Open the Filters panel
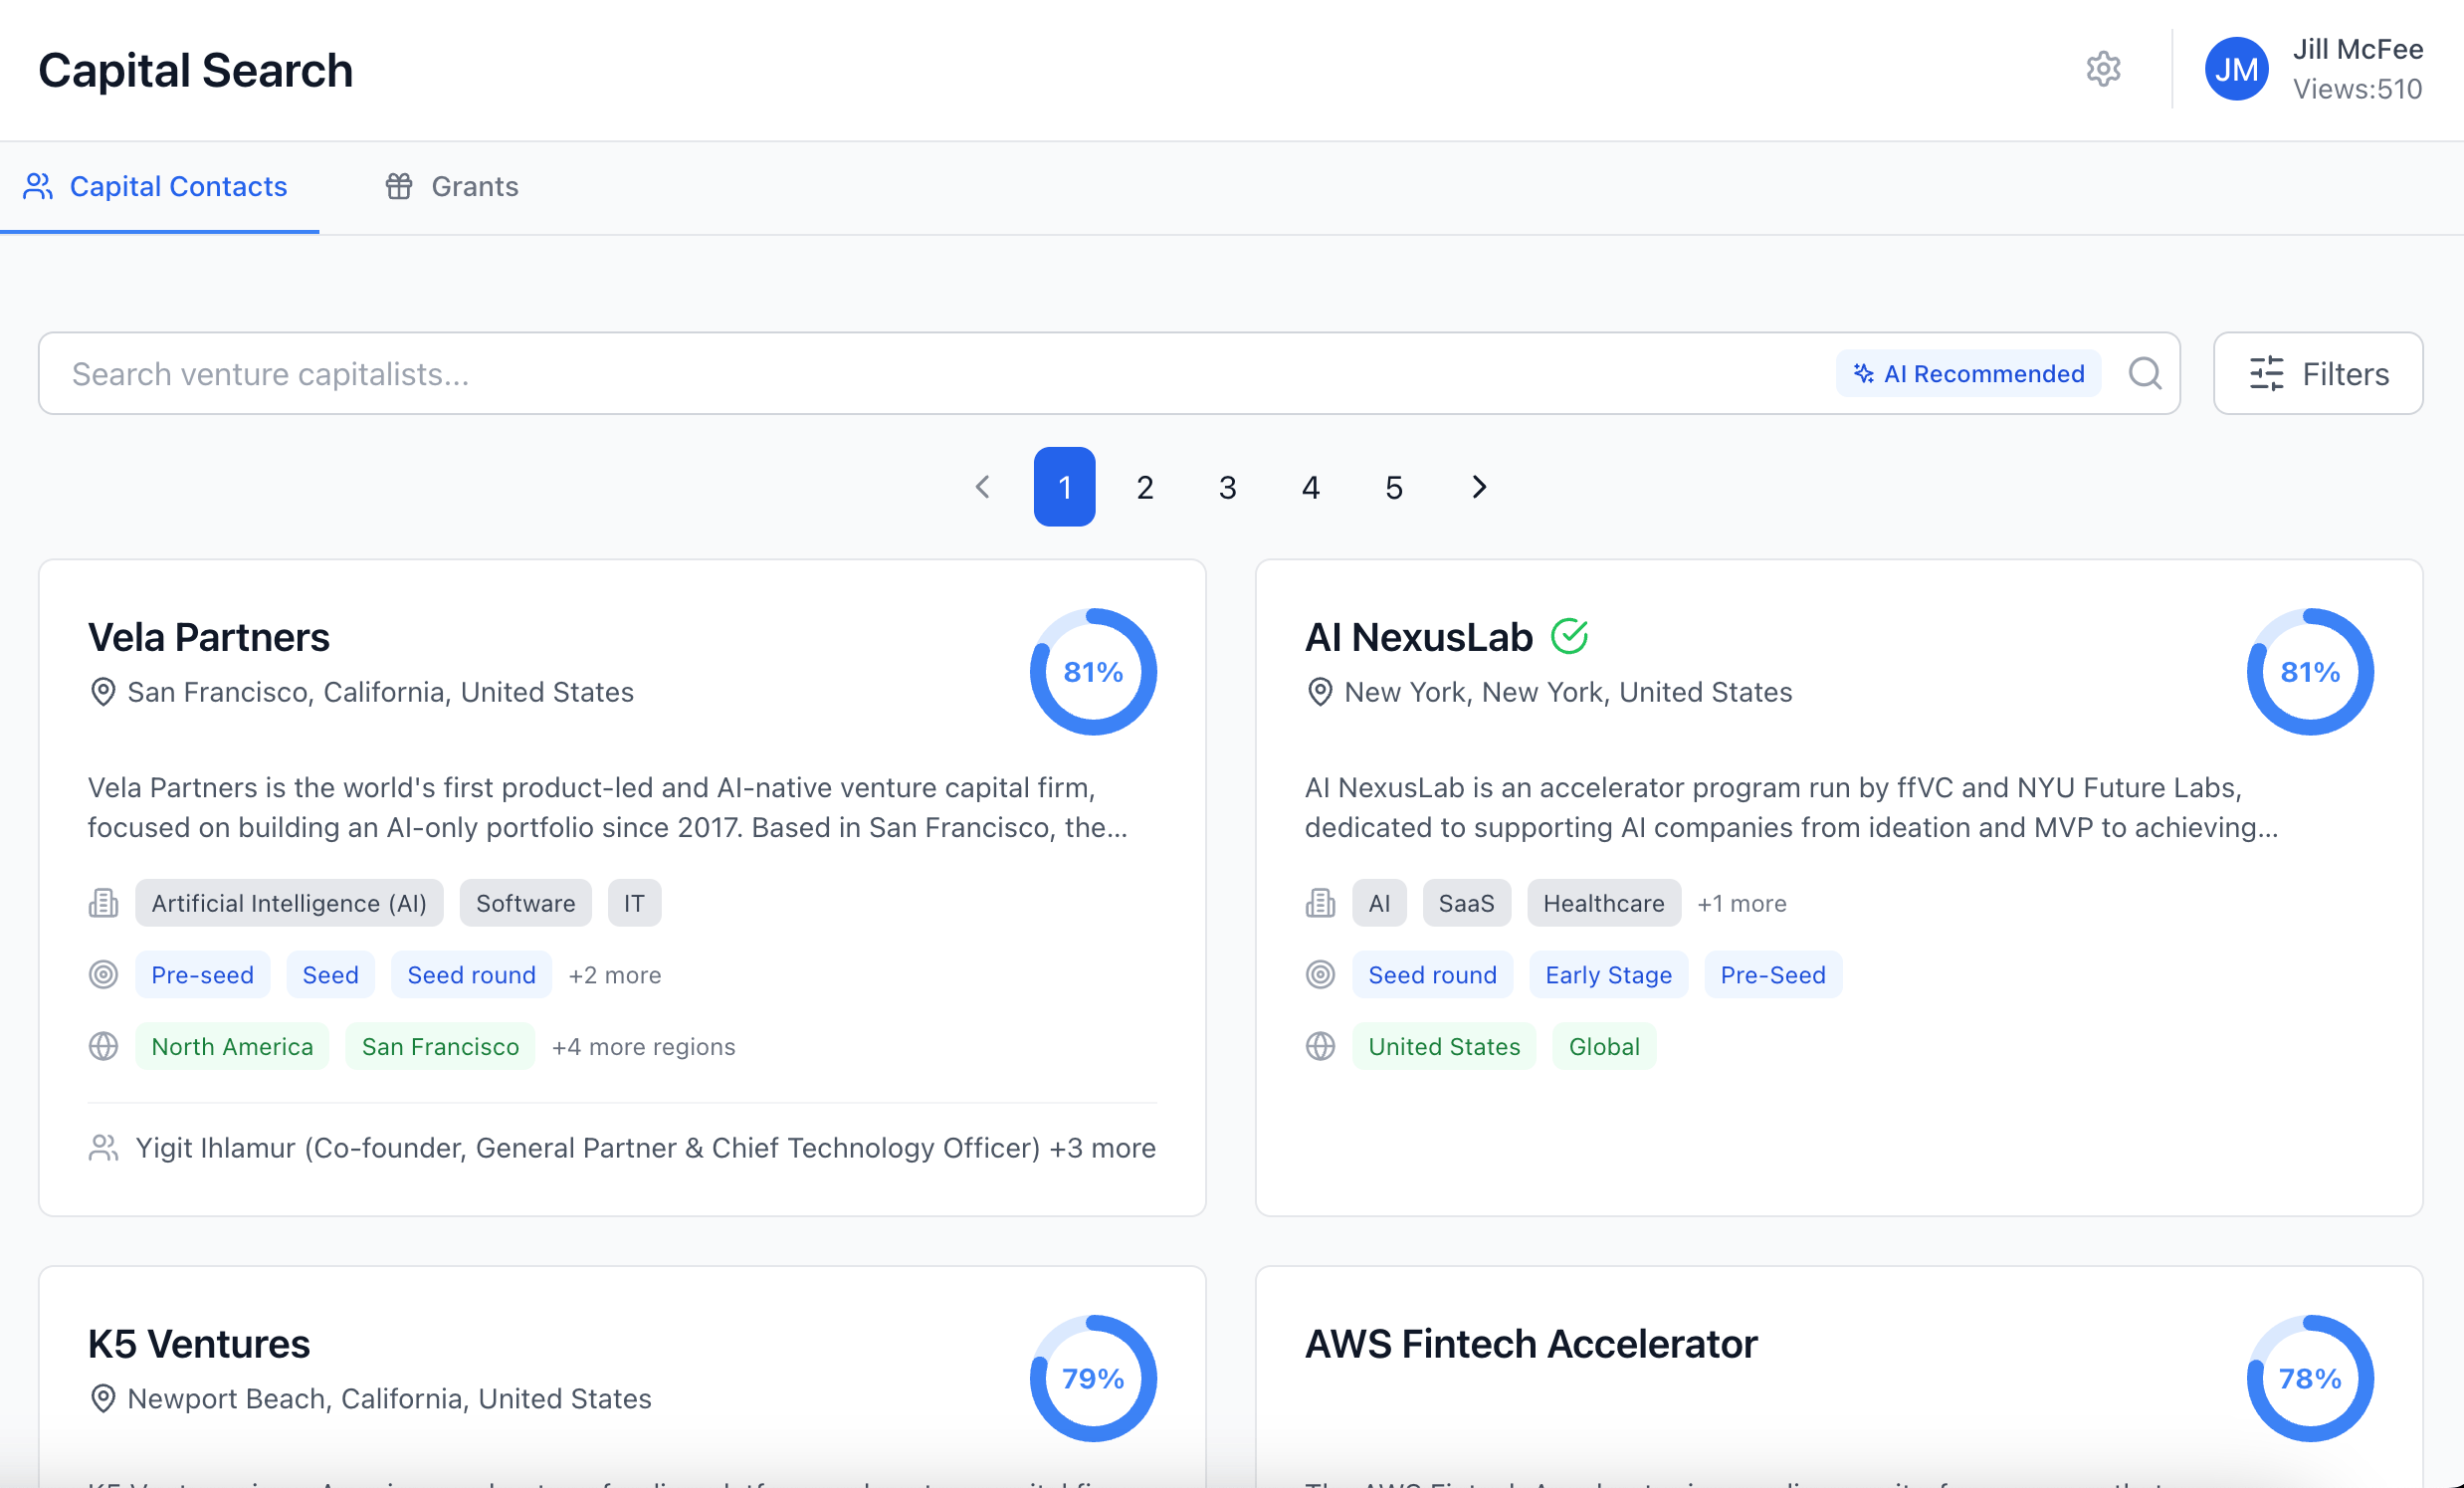 (x=2318, y=373)
